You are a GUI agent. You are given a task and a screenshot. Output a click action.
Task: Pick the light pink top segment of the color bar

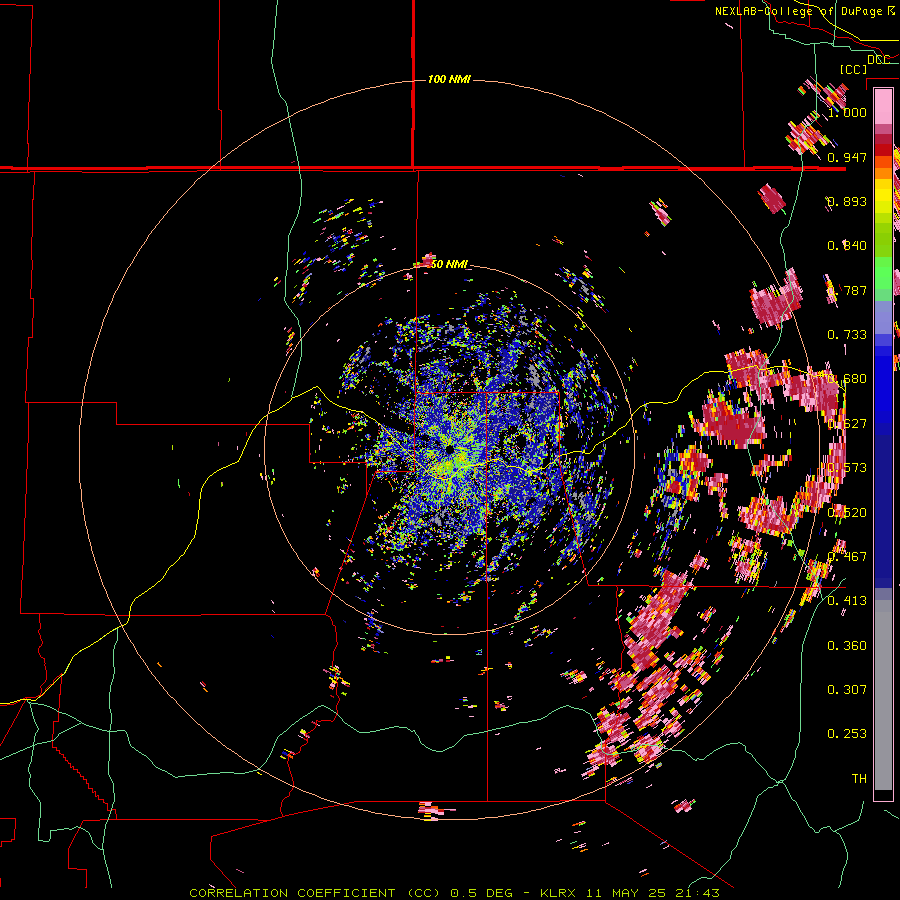pos(883,106)
